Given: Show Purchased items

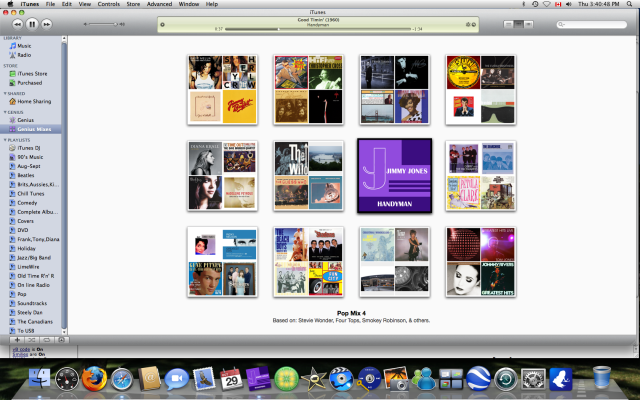Looking at the screenshot, I should click(x=29, y=82).
